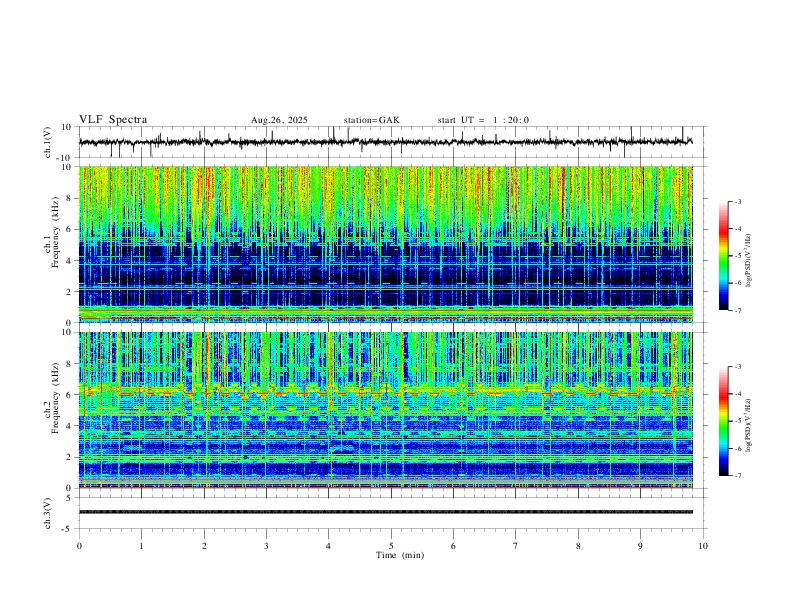The width and height of the screenshot is (792, 612).
Task: Click the 'station=GAK' label
Action: pyautogui.click(x=372, y=120)
